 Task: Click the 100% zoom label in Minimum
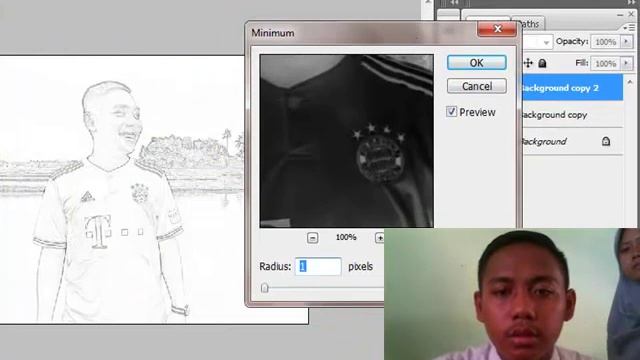346,237
